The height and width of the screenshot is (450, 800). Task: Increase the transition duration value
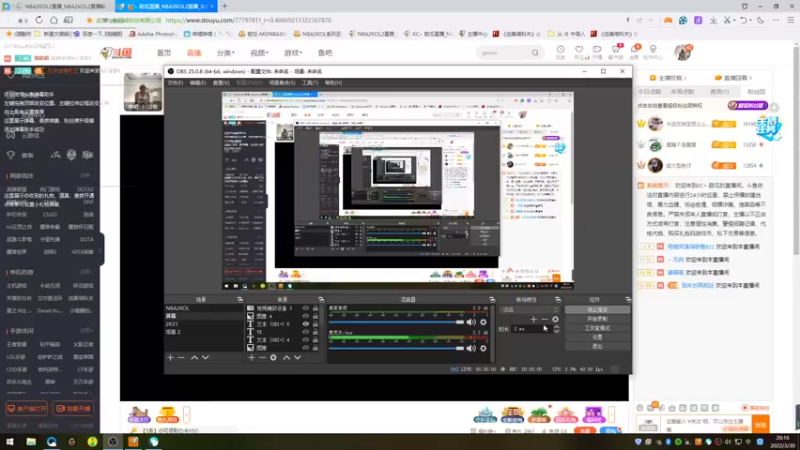point(557,327)
